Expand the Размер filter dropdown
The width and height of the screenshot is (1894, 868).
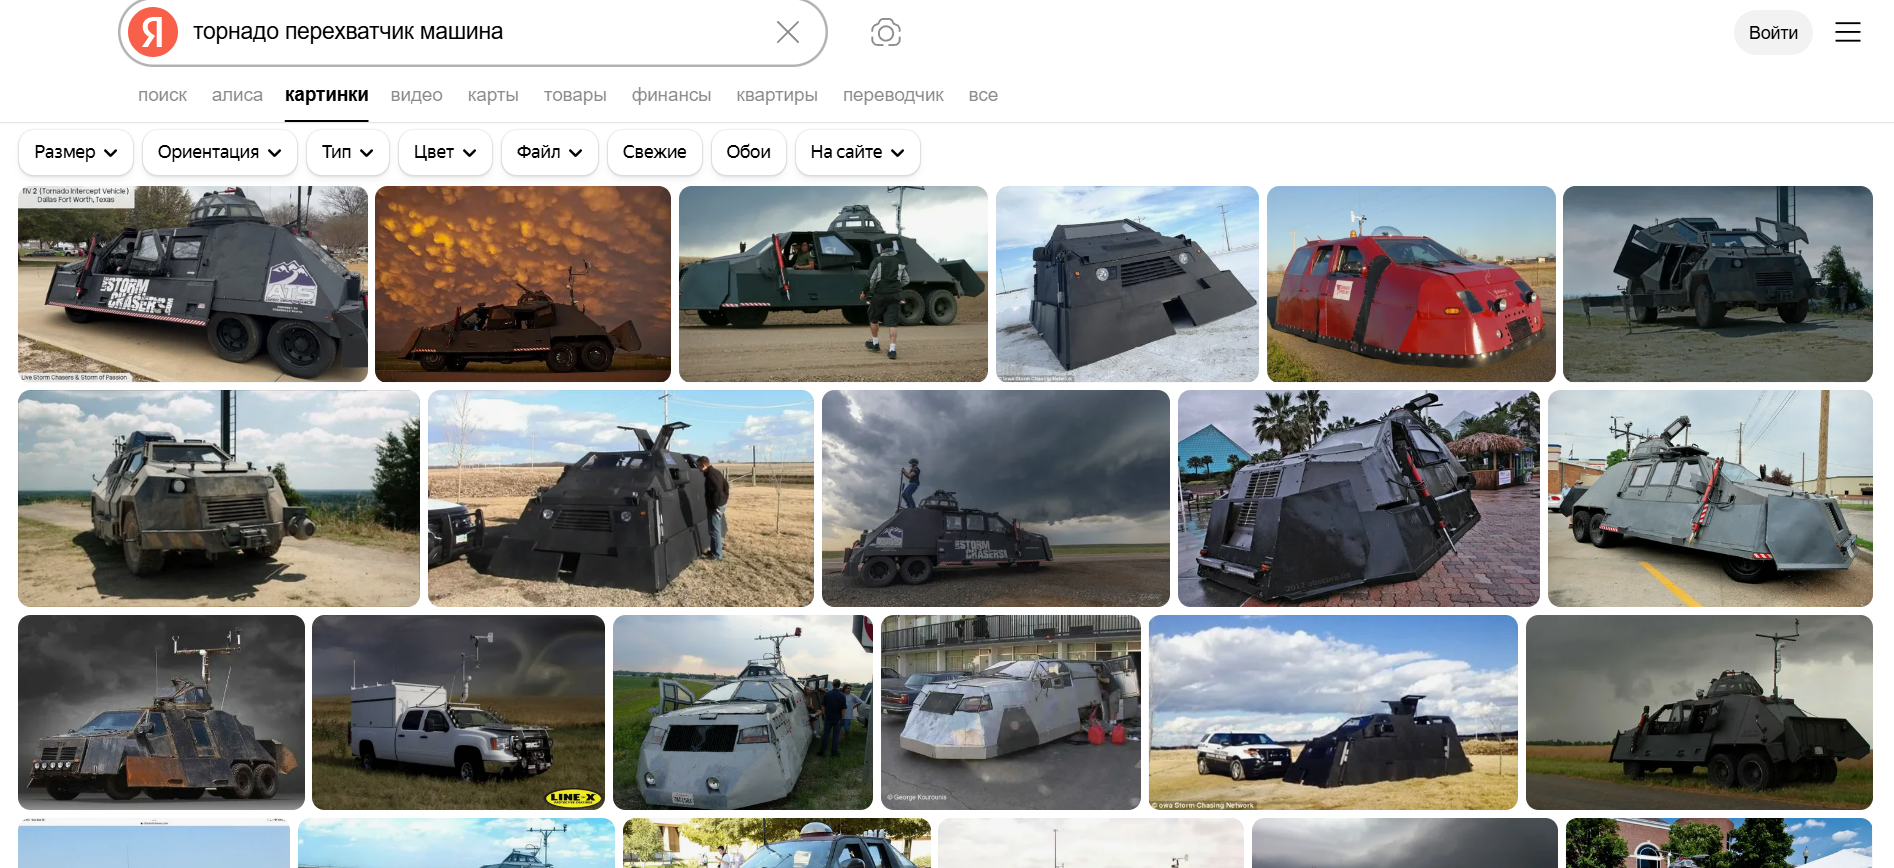click(x=76, y=152)
